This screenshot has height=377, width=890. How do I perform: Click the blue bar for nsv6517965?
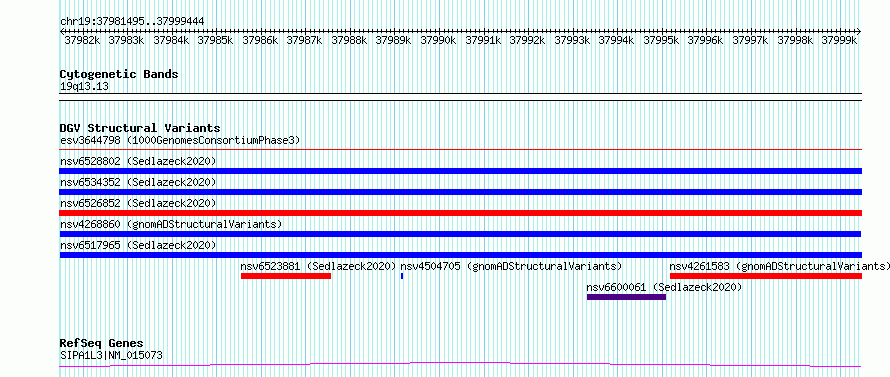click(x=460, y=255)
